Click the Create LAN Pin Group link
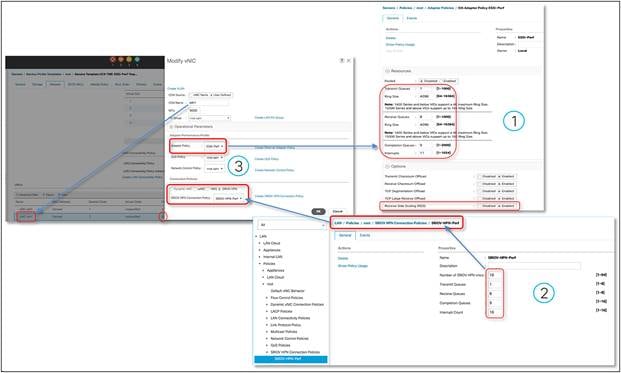 click(269, 118)
